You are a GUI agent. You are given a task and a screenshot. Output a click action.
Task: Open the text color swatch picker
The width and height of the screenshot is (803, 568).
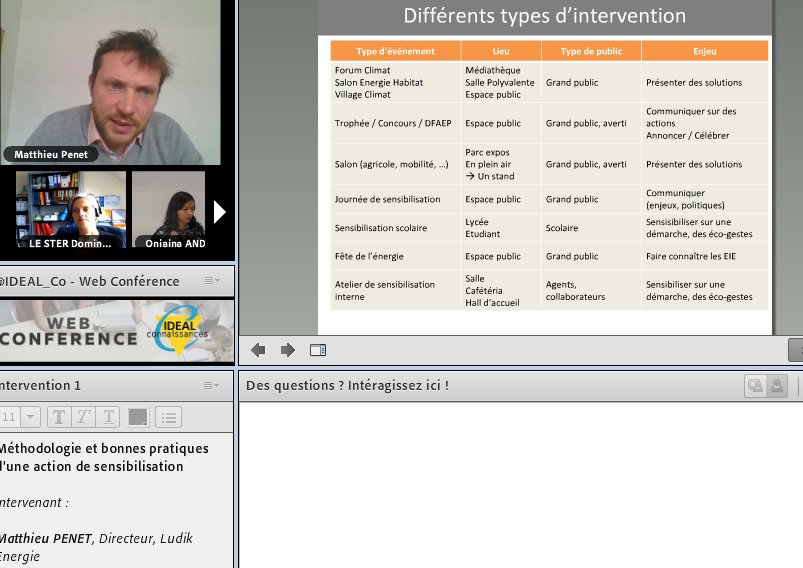coord(138,417)
